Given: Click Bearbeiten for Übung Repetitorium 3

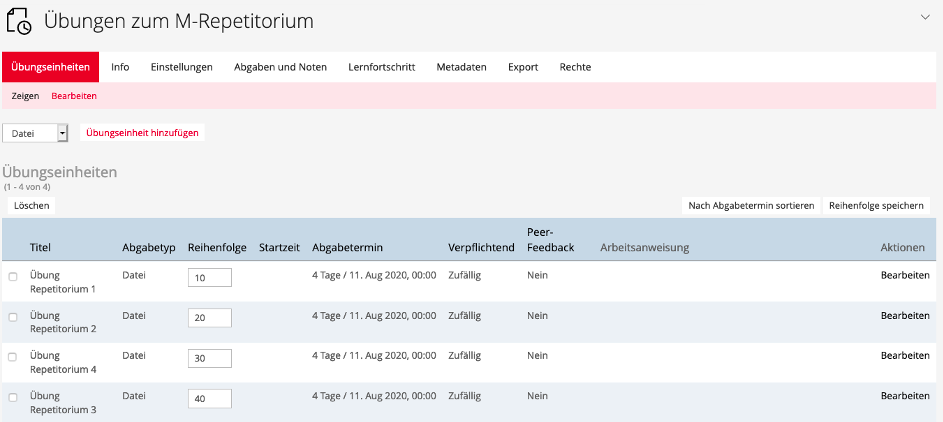Looking at the screenshot, I should tap(904, 396).
